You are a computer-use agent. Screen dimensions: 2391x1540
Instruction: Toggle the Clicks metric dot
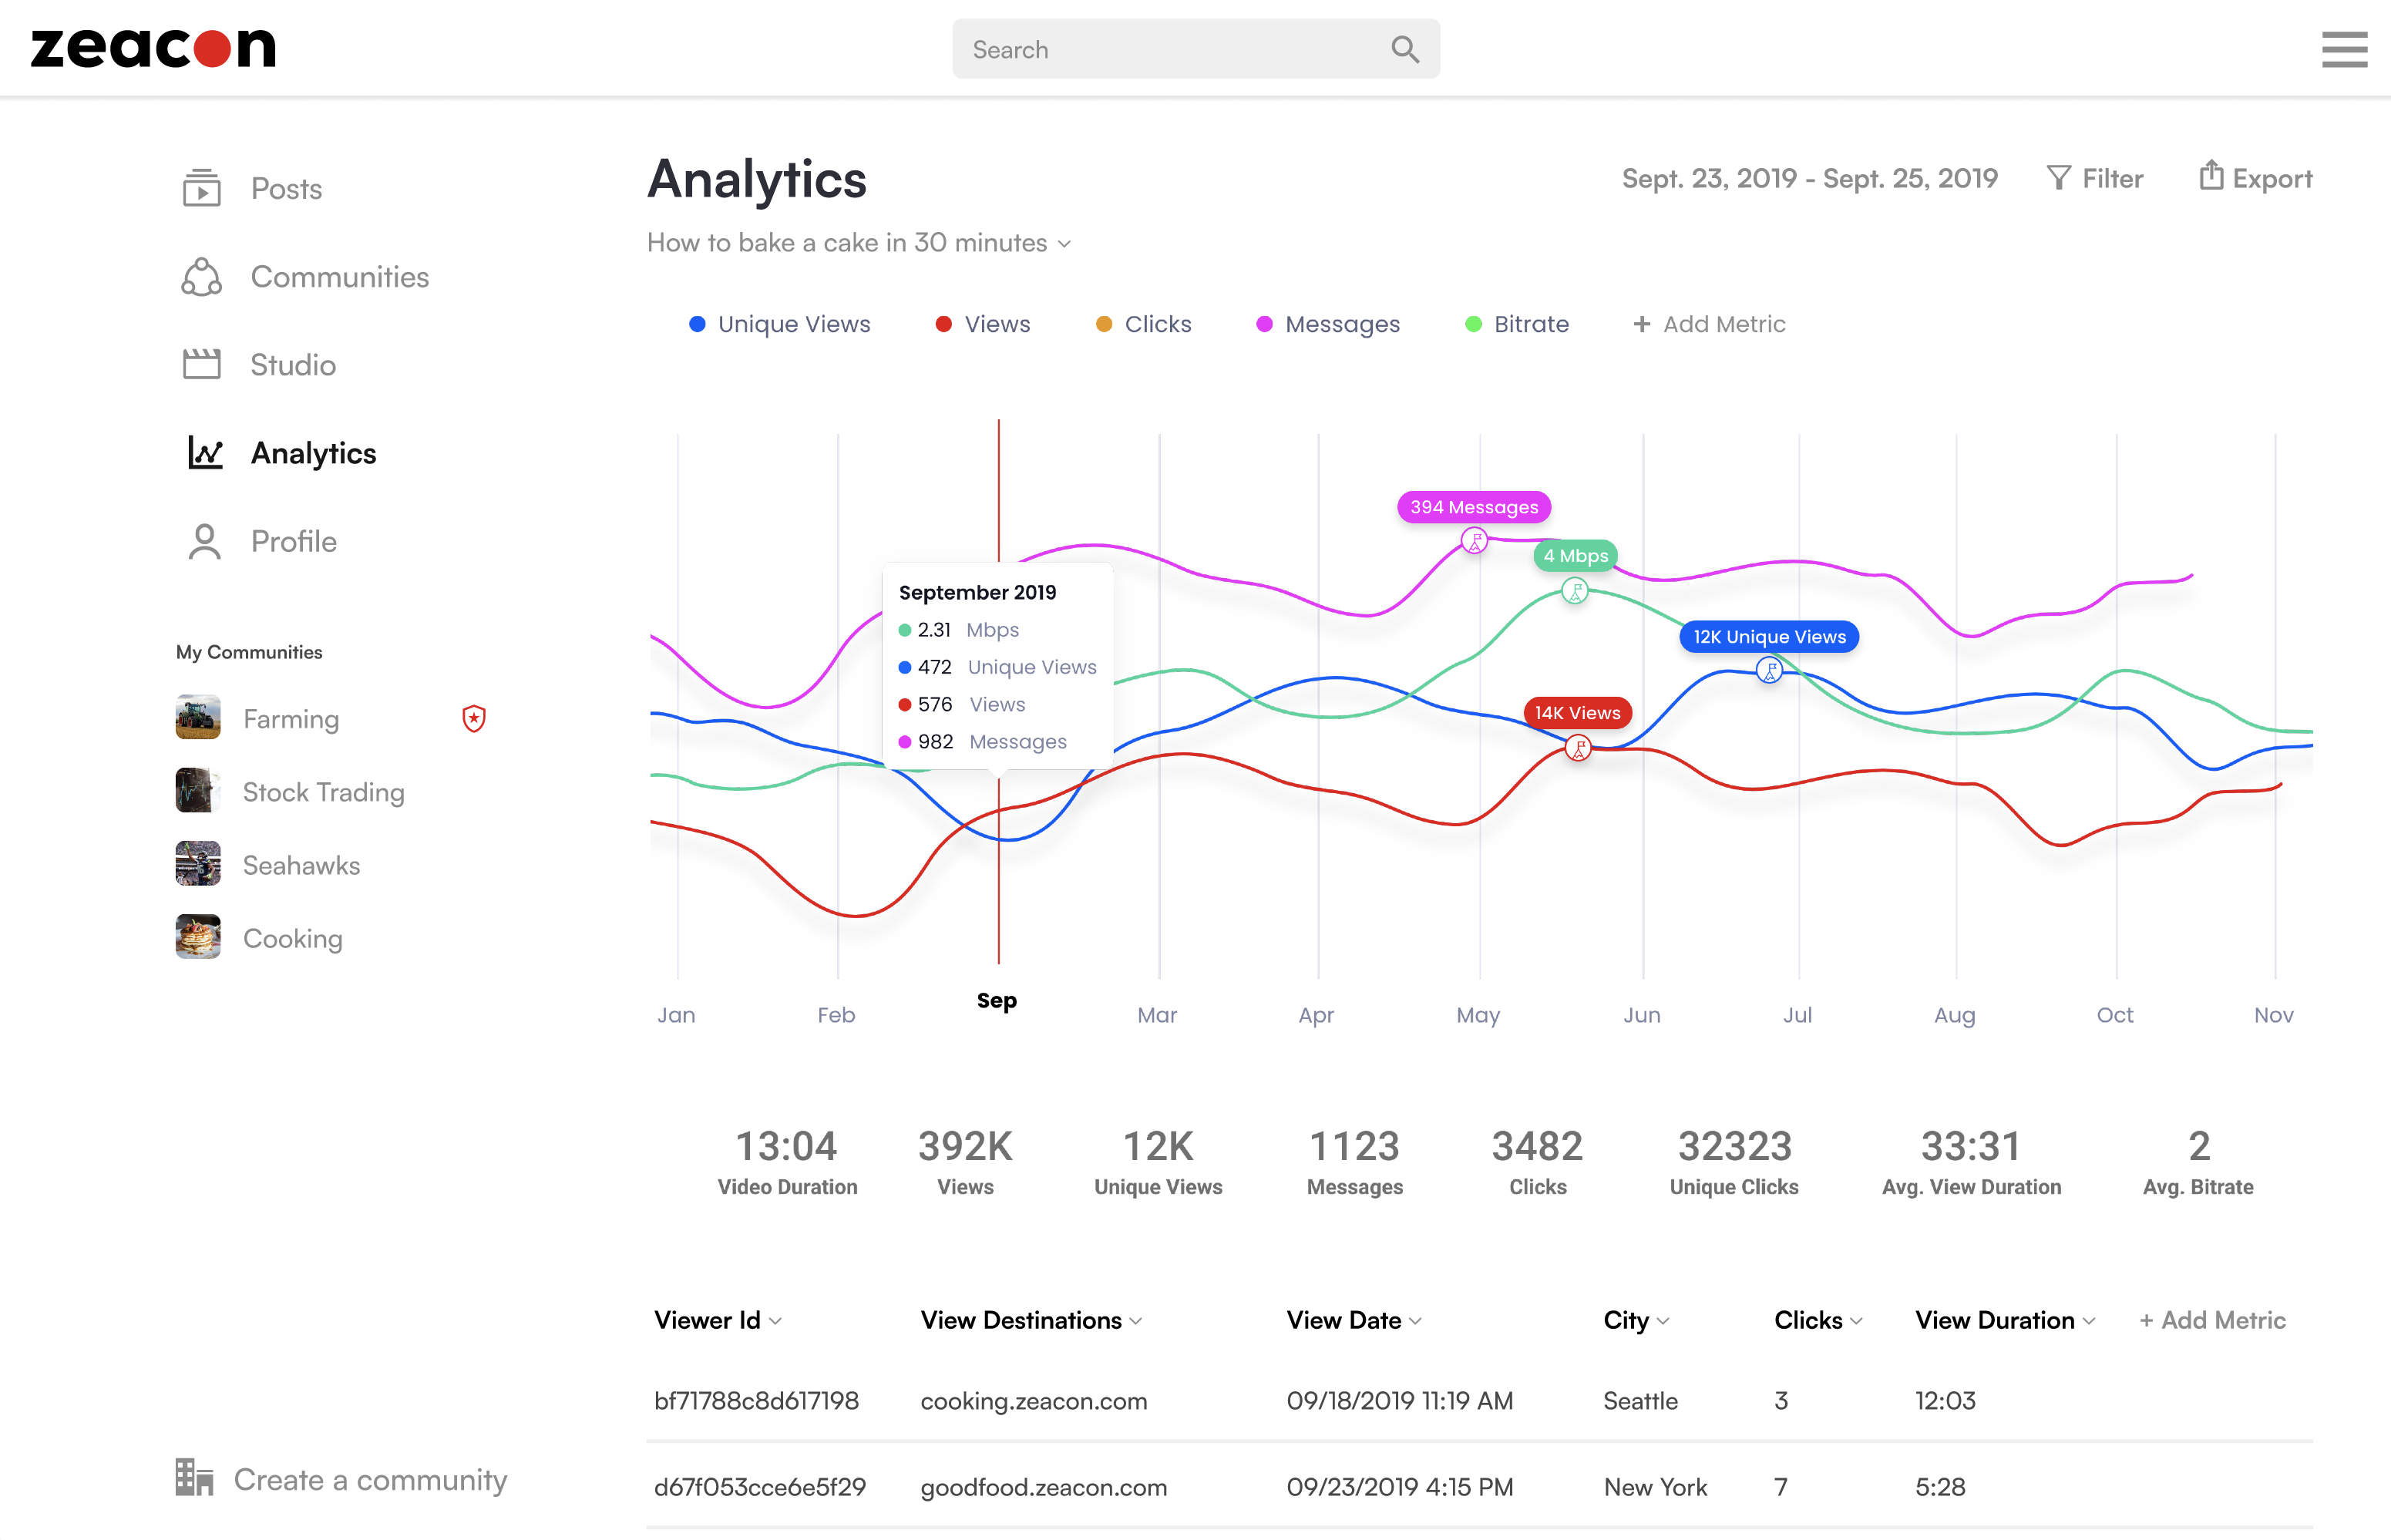pos(1104,324)
